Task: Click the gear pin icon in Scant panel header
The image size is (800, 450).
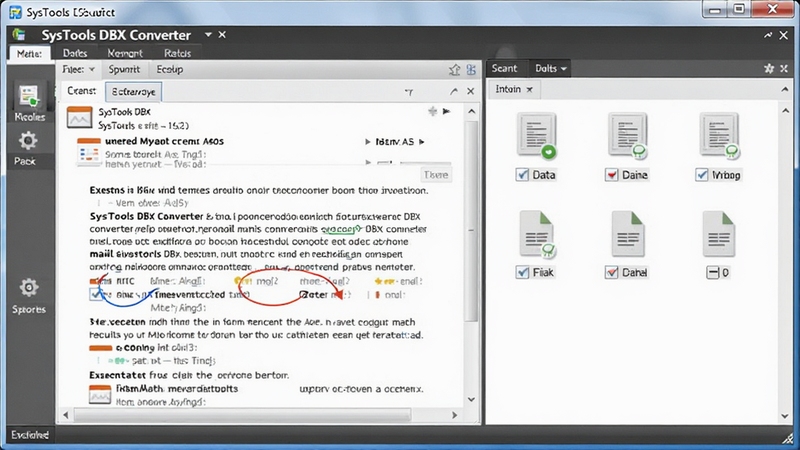Action: 769,68
